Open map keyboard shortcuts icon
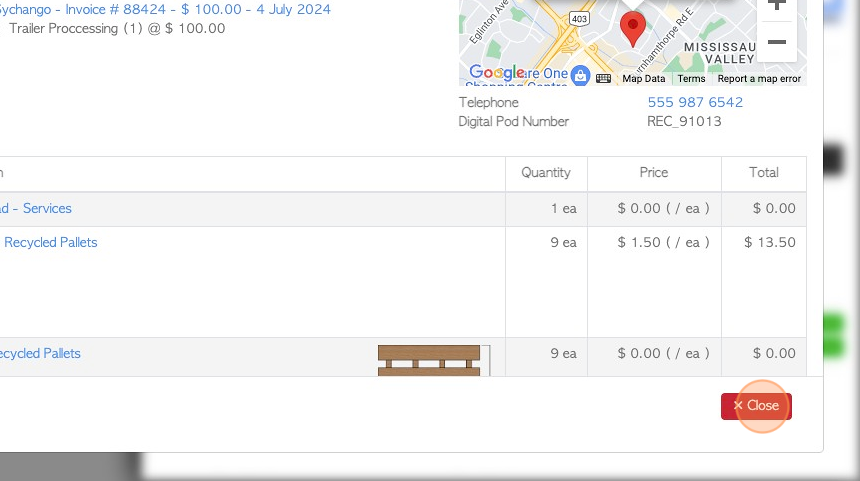This screenshot has height=481, width=860. pyautogui.click(x=603, y=78)
